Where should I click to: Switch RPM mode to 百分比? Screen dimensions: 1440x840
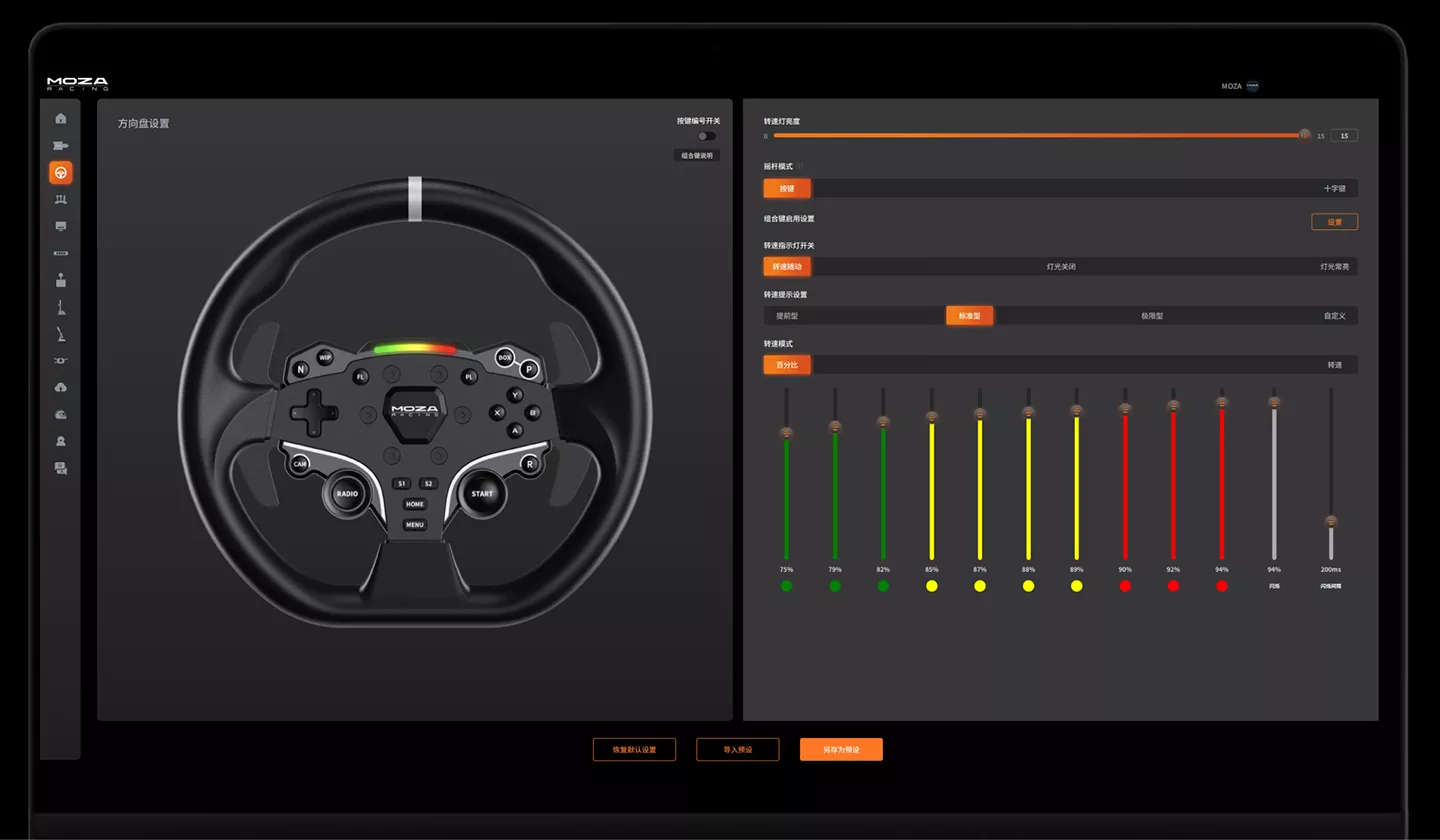tap(787, 365)
